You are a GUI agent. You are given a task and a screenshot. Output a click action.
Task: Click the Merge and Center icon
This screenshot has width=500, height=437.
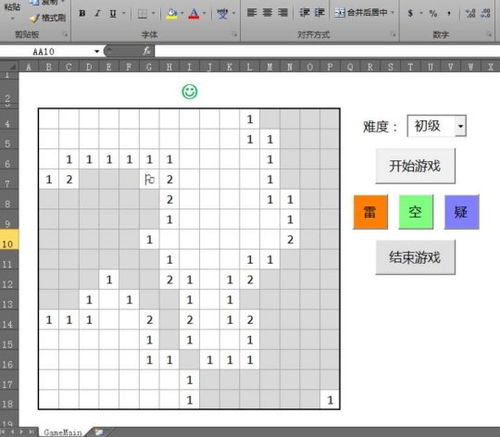click(x=339, y=13)
